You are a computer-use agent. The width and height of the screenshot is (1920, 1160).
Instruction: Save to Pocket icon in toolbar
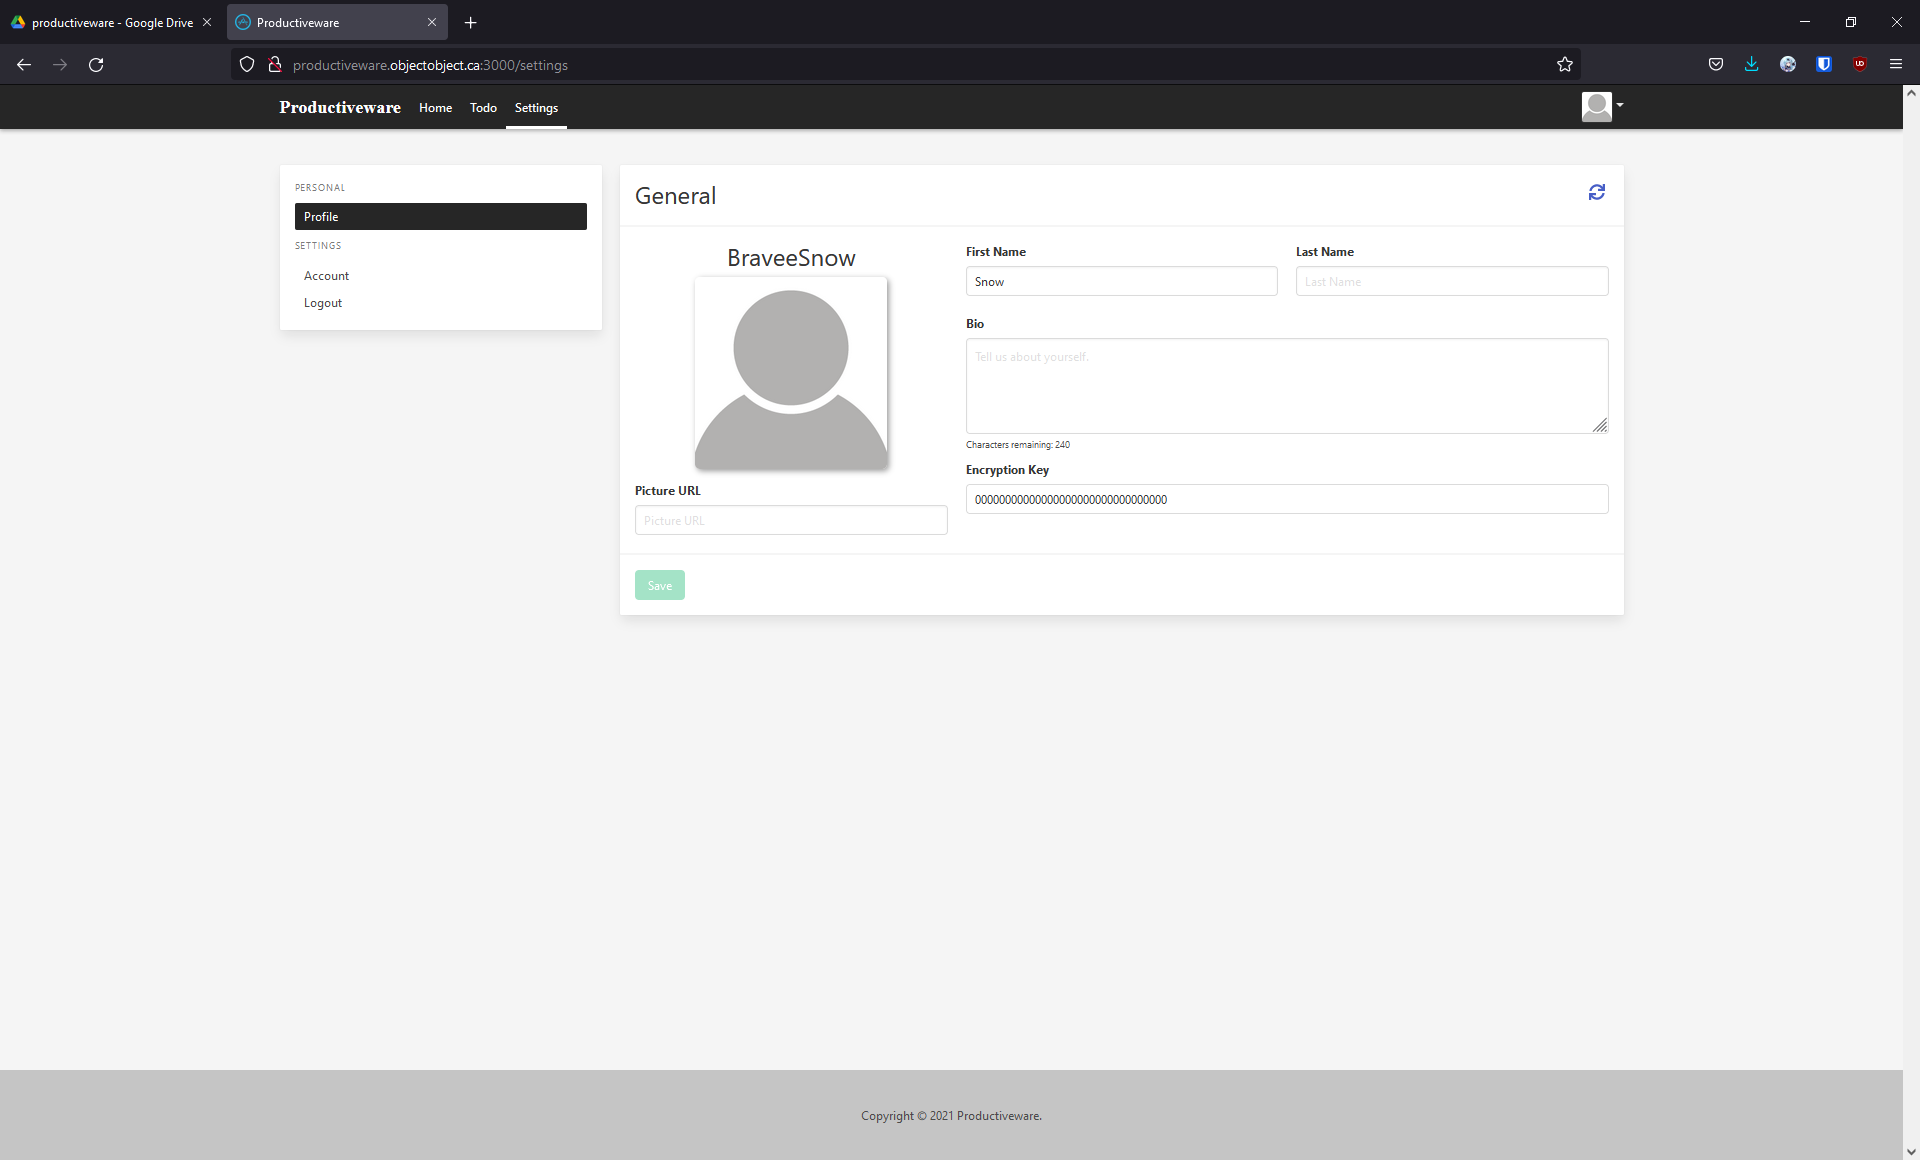1715,65
